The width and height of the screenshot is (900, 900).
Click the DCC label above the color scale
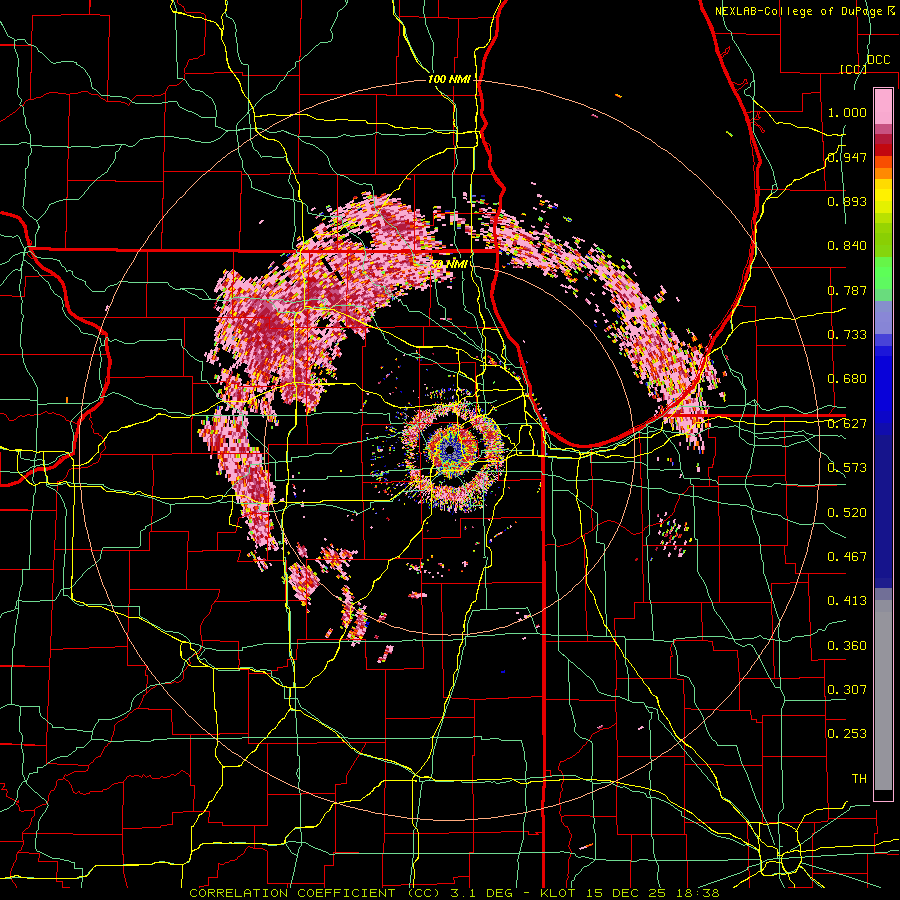(878, 60)
